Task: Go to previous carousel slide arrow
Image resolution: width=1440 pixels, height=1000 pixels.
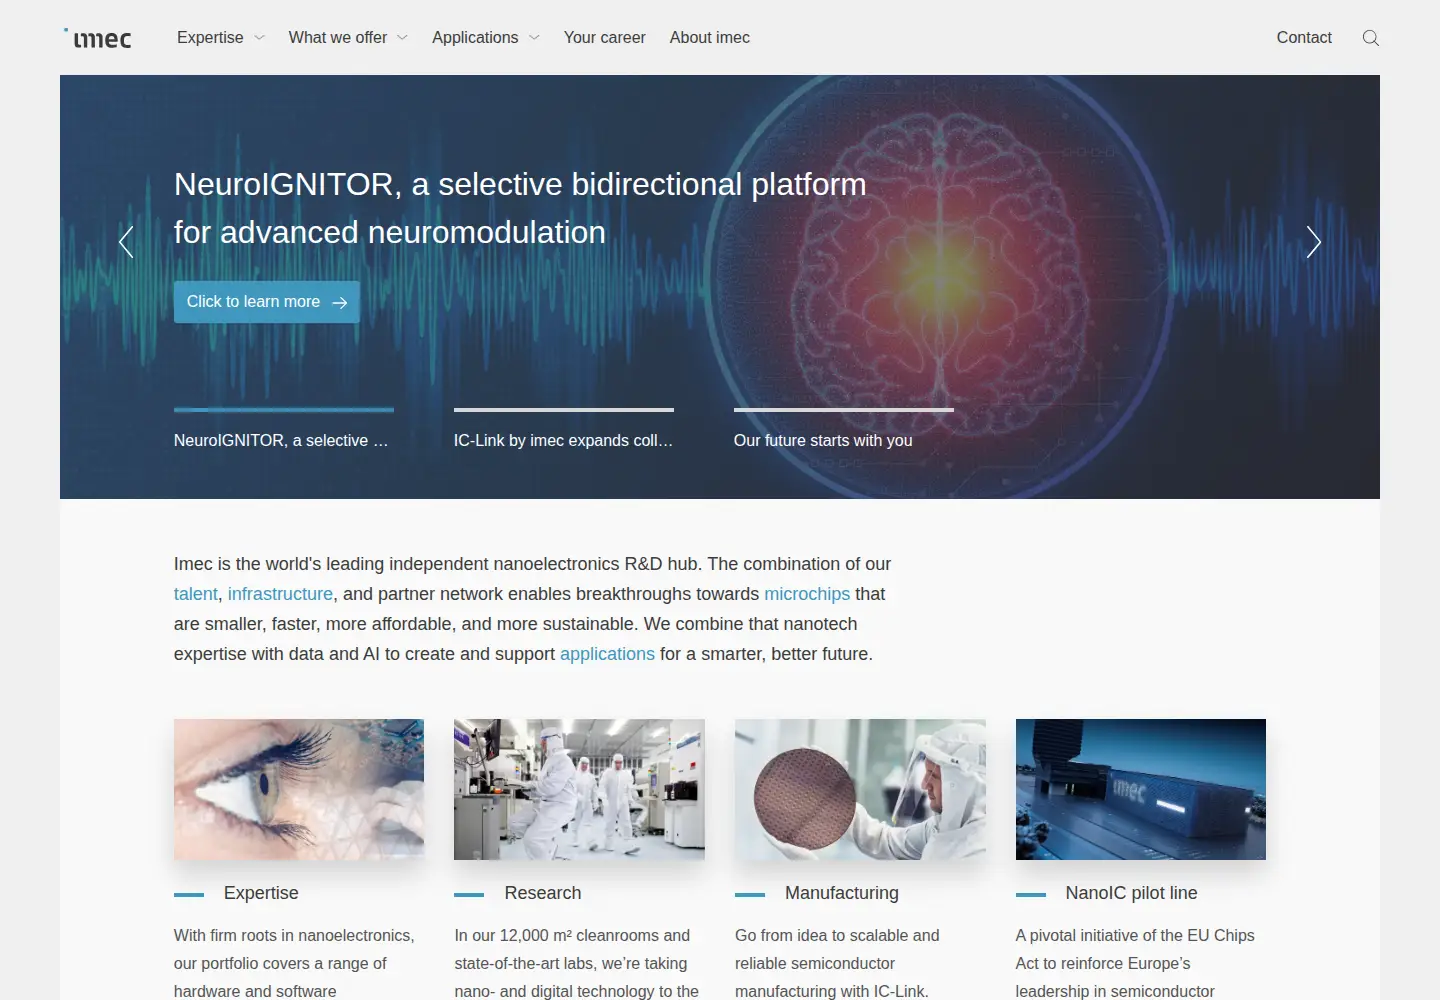Action: pos(126,242)
